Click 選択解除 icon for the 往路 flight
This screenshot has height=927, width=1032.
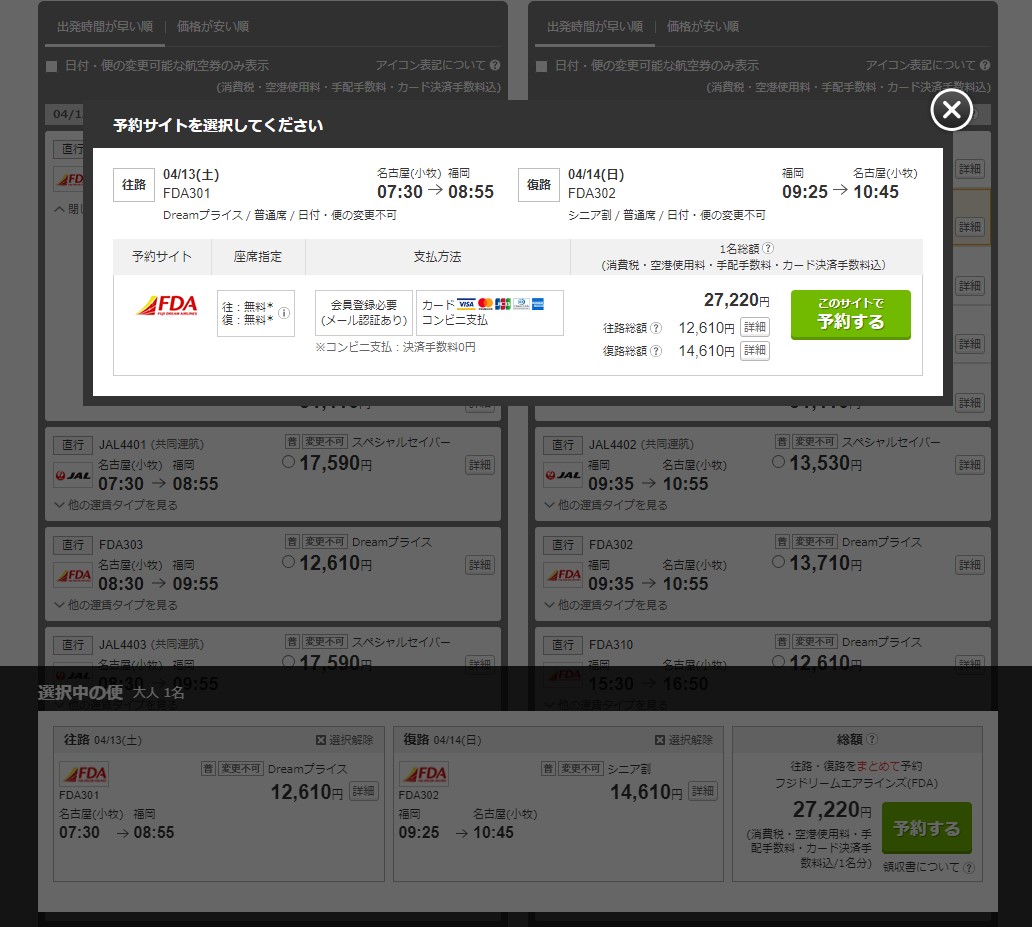(x=321, y=740)
